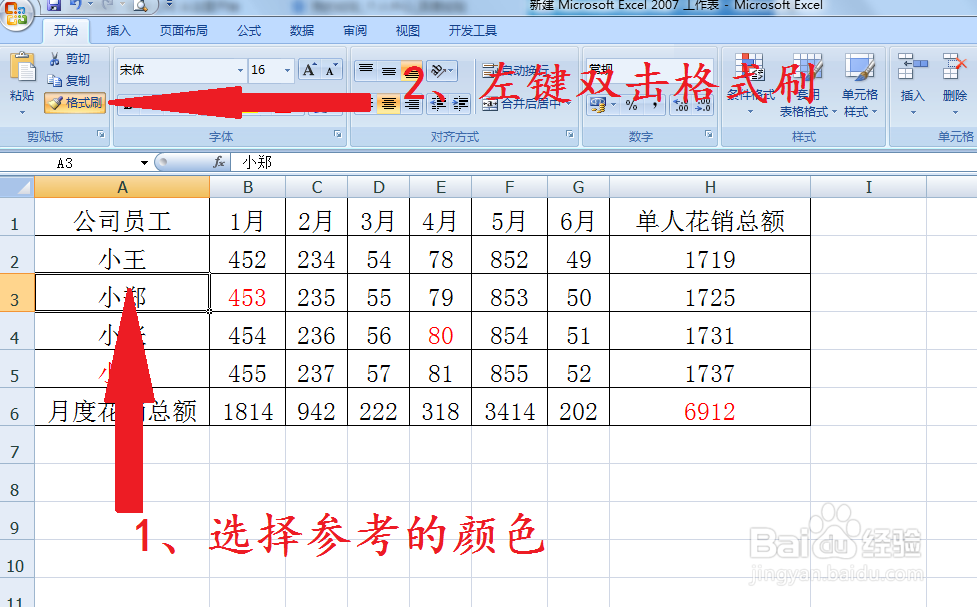The width and height of the screenshot is (977, 607).
Task: Click the Office button
Action: (x=16, y=16)
